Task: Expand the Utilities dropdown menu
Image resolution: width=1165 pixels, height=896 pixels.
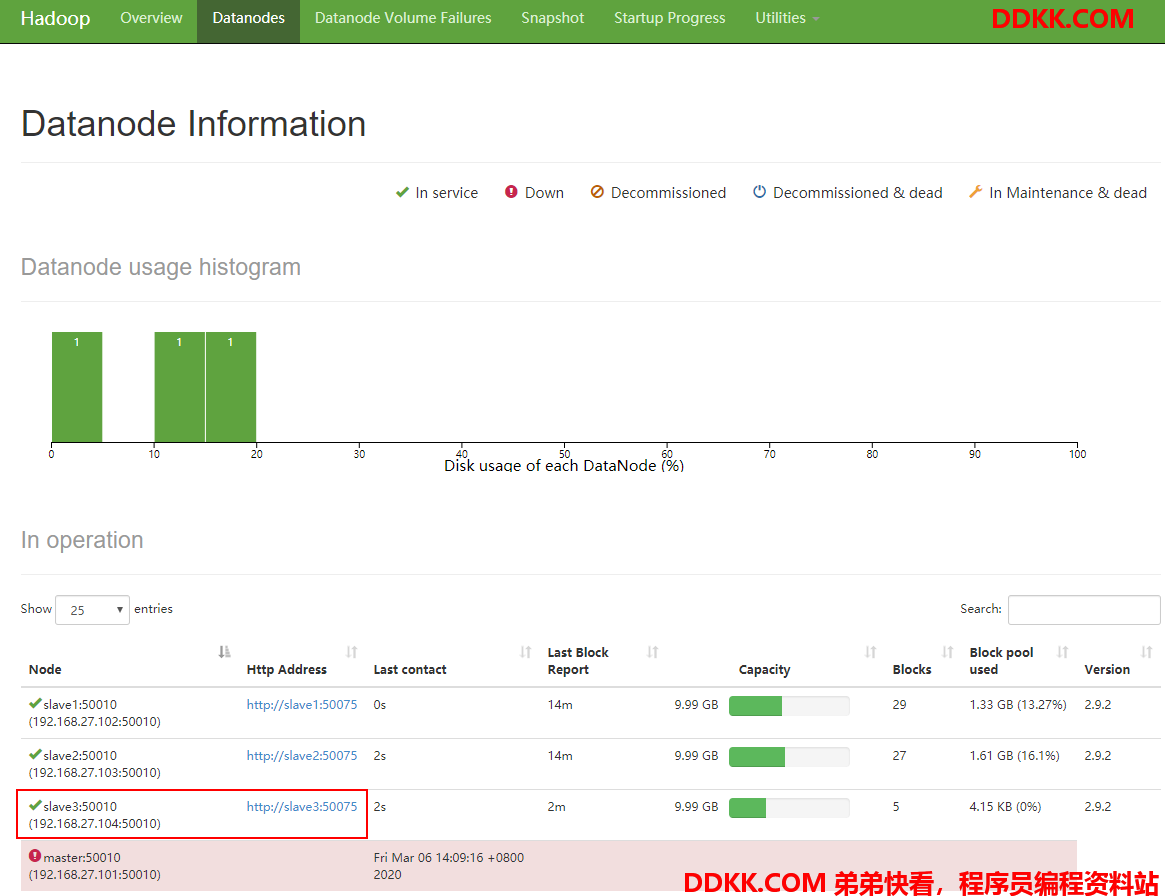Action: pyautogui.click(x=787, y=18)
